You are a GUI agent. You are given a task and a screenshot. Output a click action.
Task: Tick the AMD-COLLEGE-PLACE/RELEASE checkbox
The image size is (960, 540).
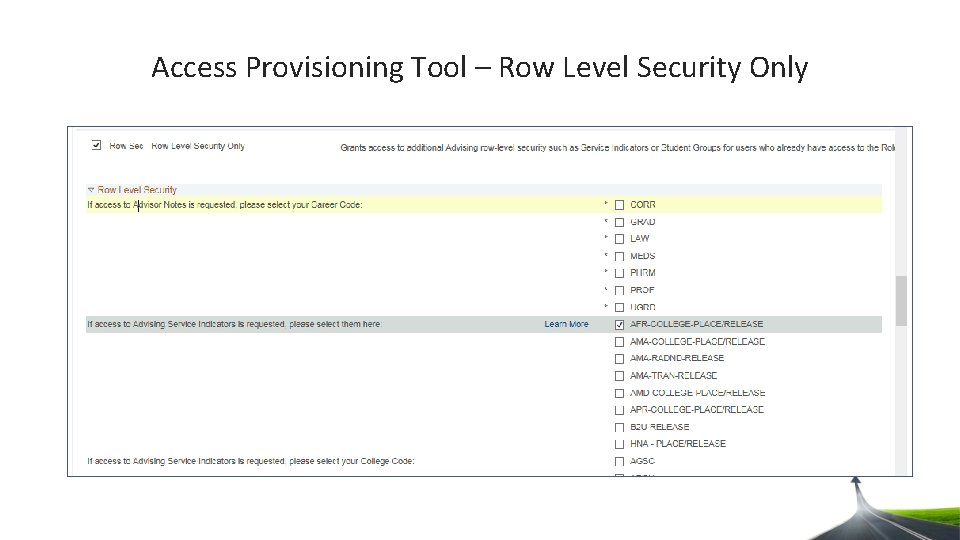tap(620, 393)
